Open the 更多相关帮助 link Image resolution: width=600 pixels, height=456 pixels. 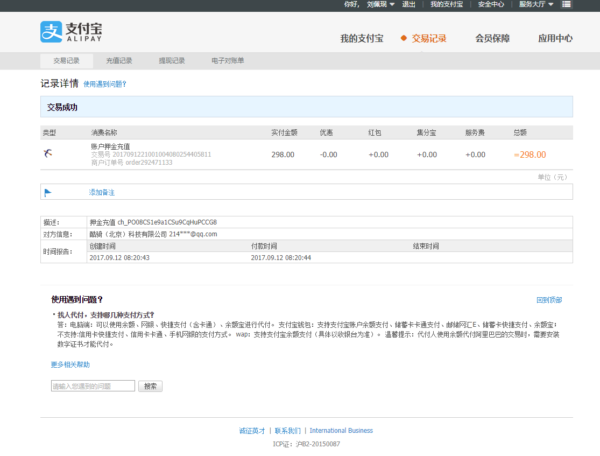pos(71,364)
